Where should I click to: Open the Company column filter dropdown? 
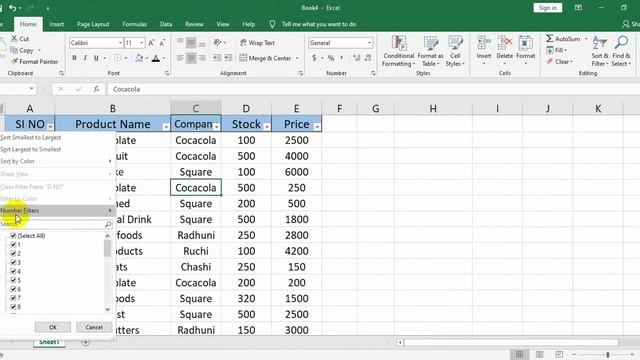[x=216, y=127]
